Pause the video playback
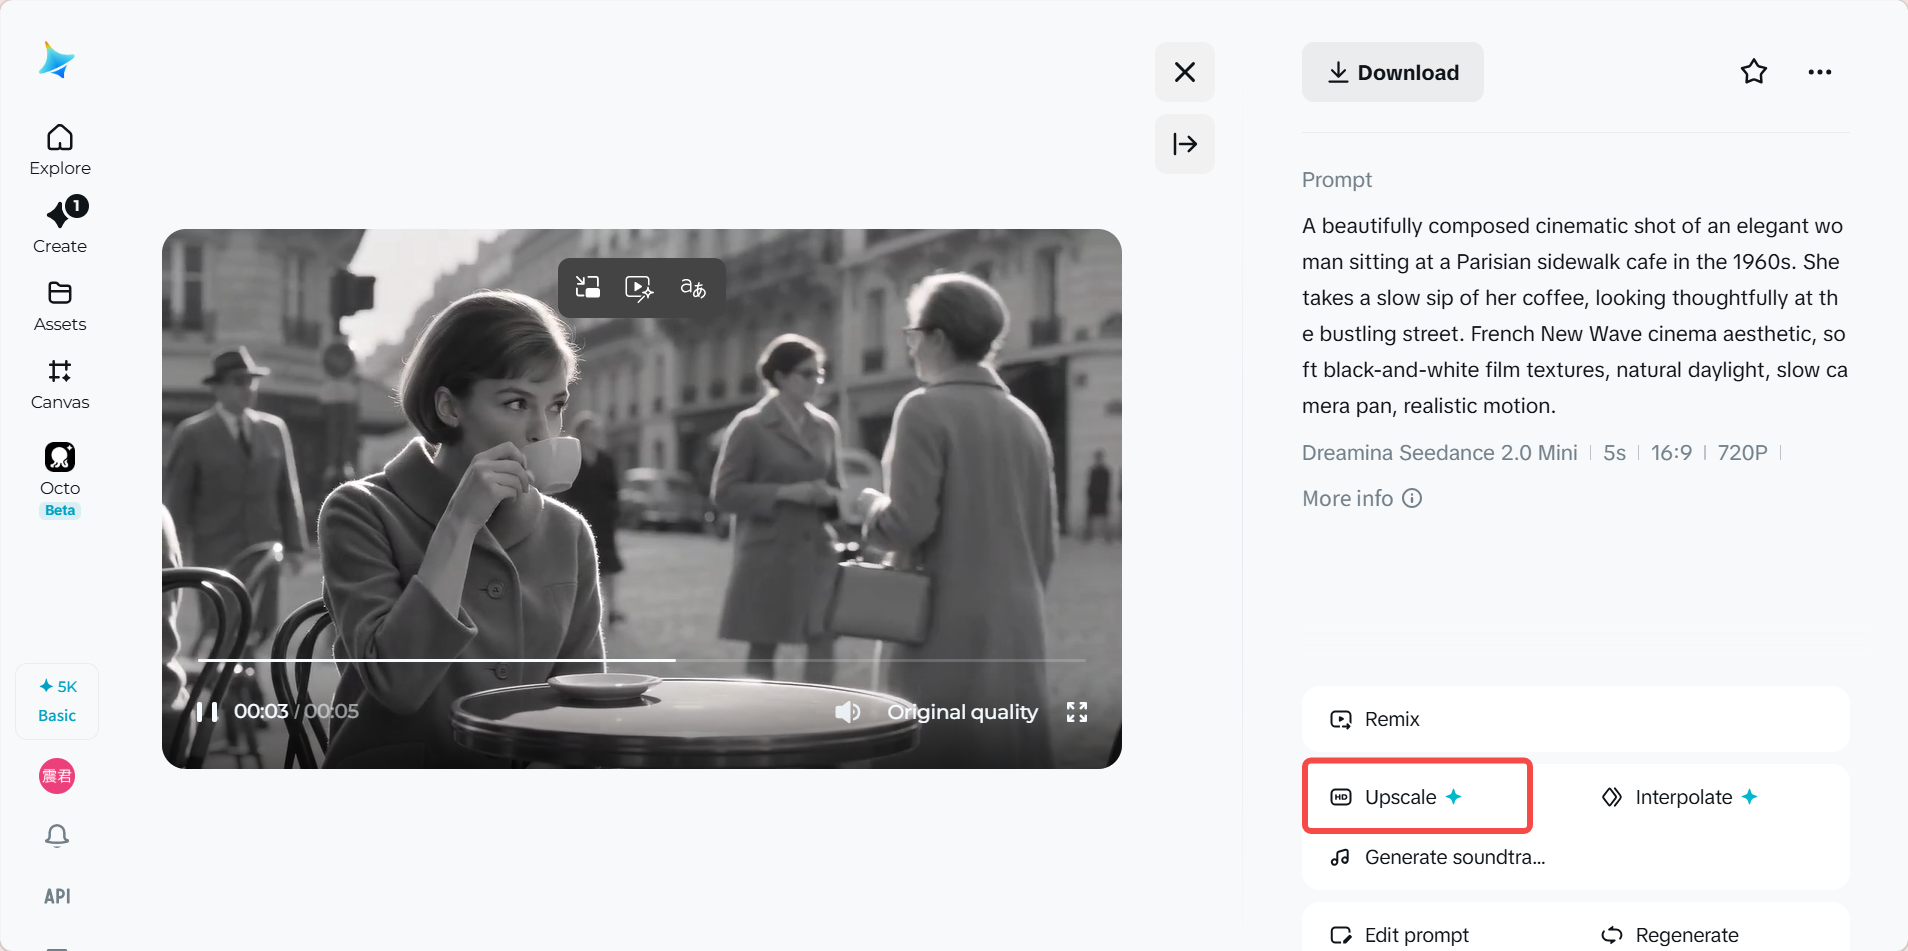The width and height of the screenshot is (1908, 951). (207, 712)
